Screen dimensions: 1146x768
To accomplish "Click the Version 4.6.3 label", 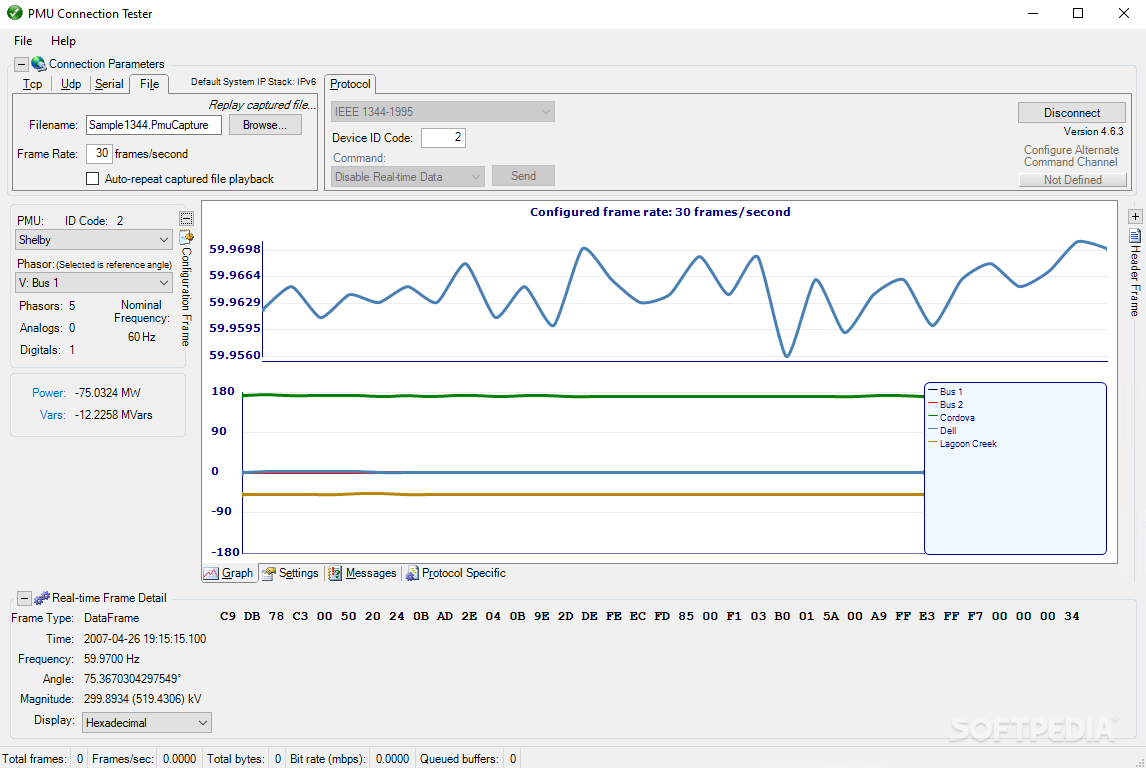I will (x=1093, y=132).
